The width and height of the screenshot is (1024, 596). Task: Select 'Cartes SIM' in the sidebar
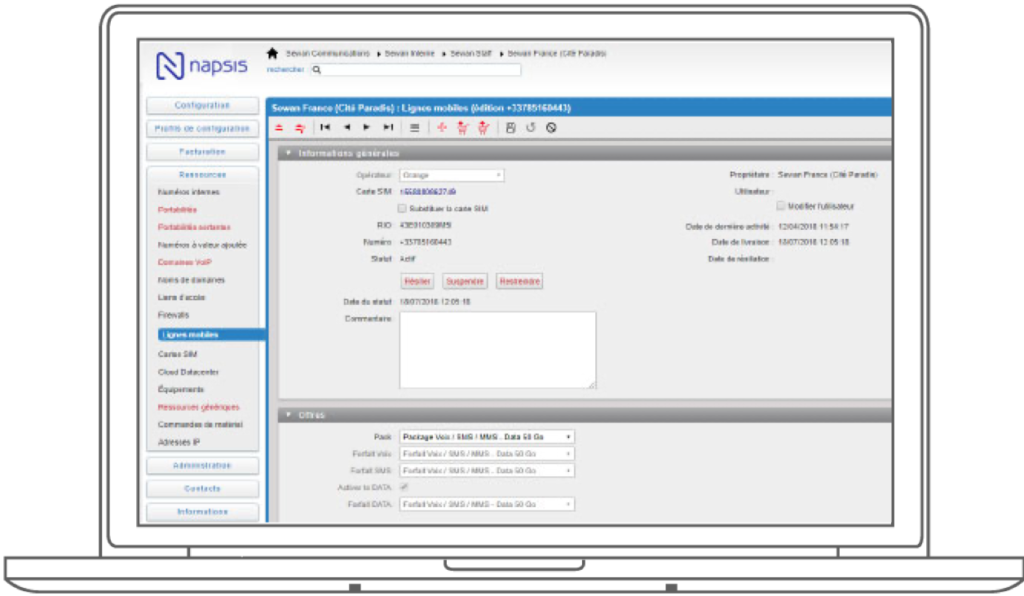tap(176, 354)
